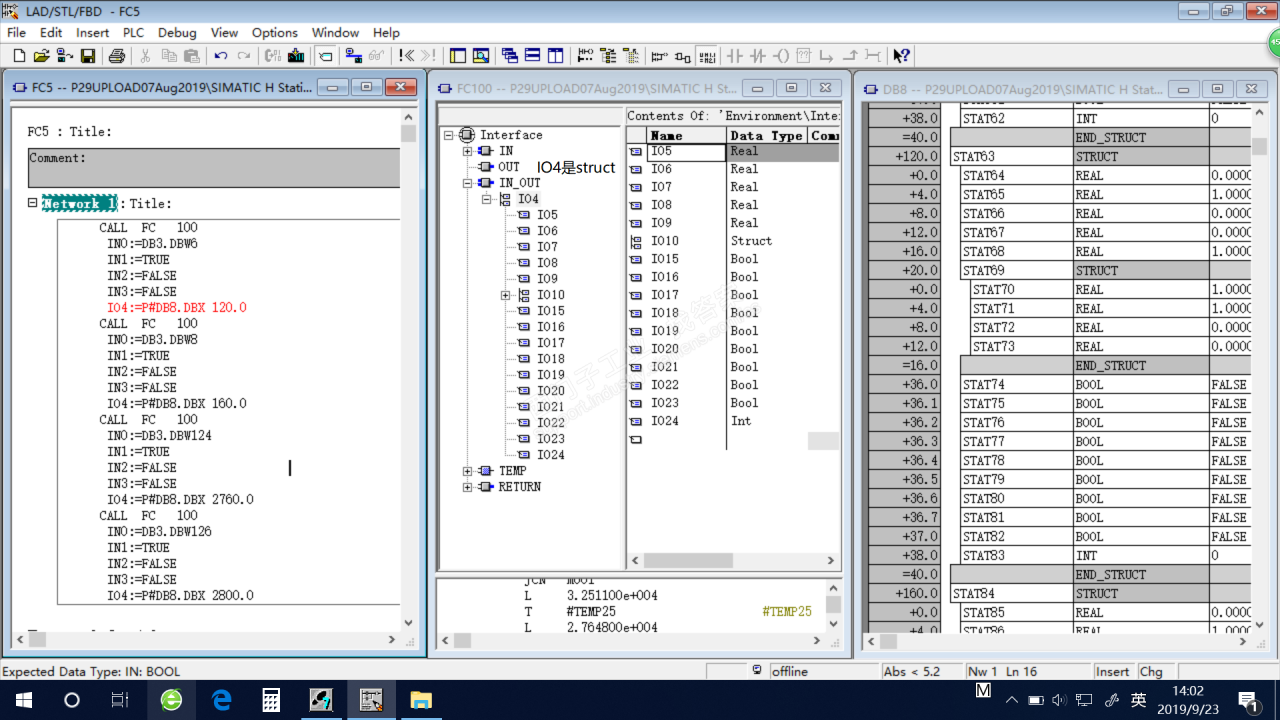
Task: Toggle symbolic representation label icon
Action: [x=325, y=56]
